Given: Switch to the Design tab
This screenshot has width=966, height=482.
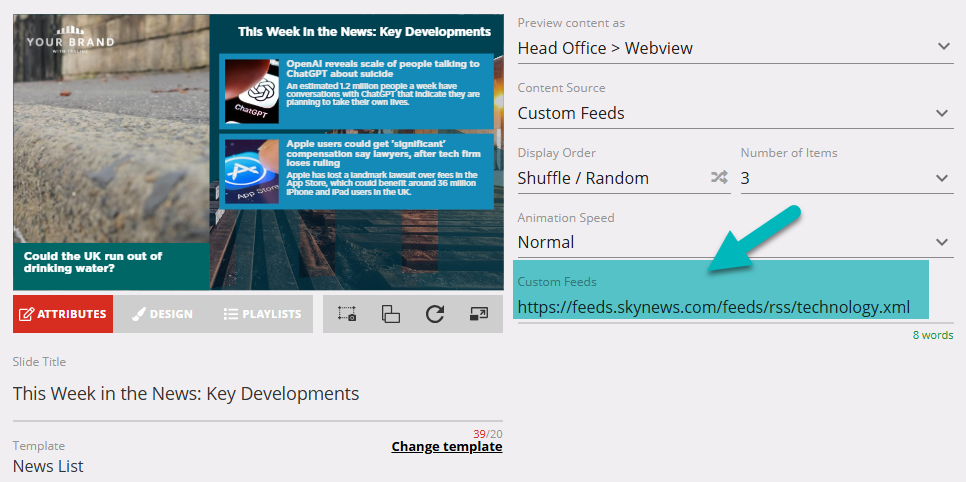Looking at the screenshot, I should [162, 314].
